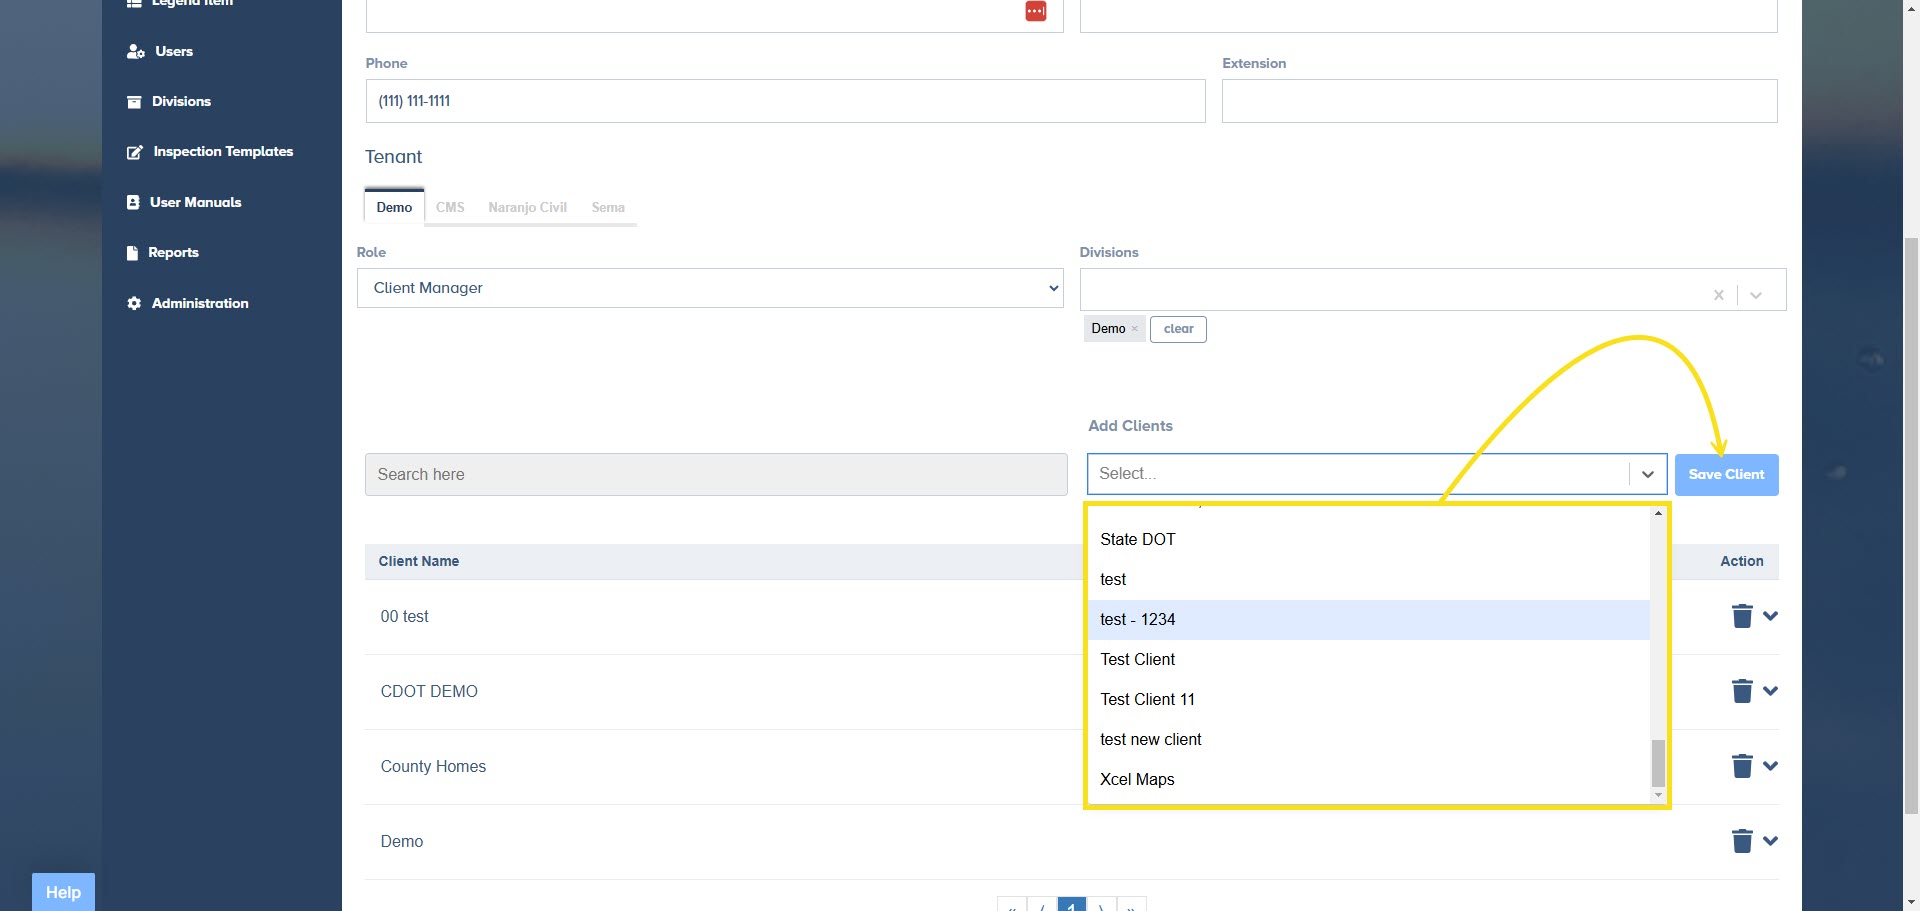The height and width of the screenshot is (911, 1920).
Task: Open the Divisions dropdown arrow
Action: pos(1756,295)
